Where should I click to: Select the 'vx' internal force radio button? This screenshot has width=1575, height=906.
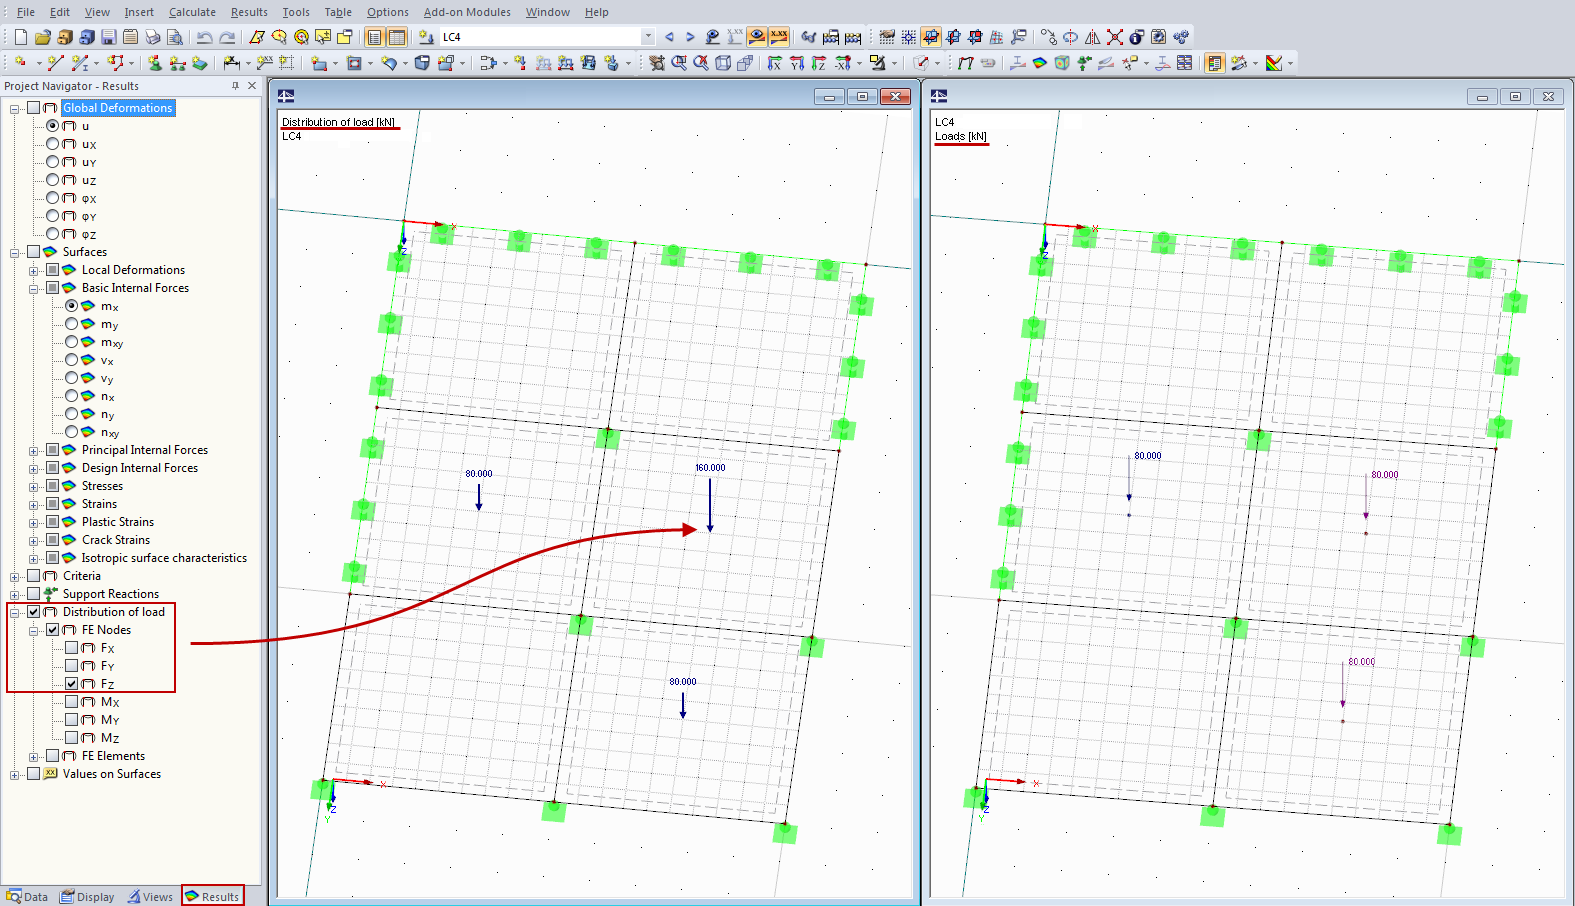[71, 360]
